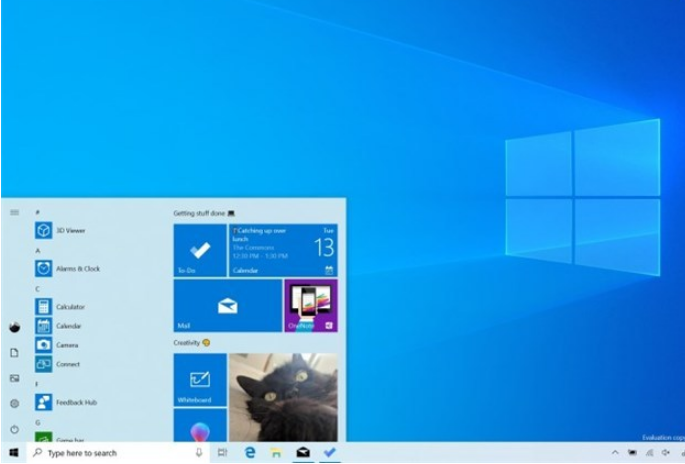The height and width of the screenshot is (464, 685).
Task: Click the '#' letter header in app list
Action: [38, 212]
